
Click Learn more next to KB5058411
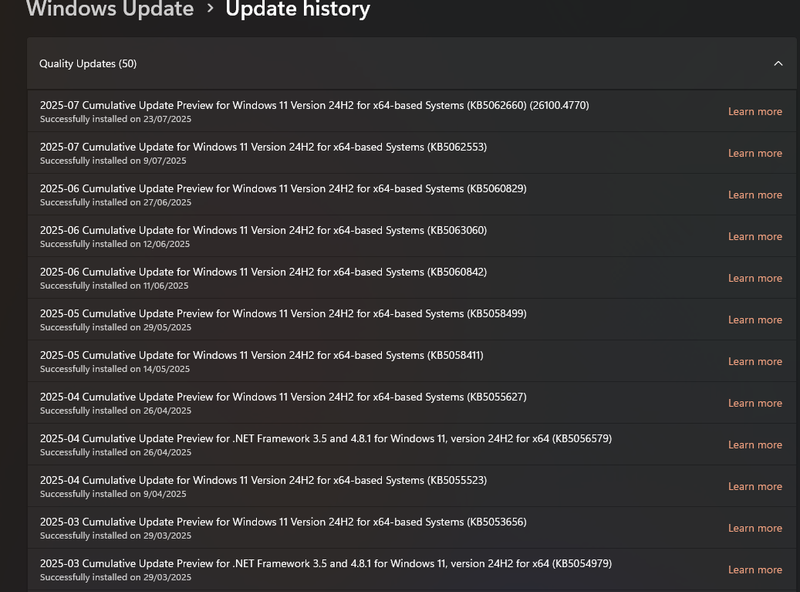(x=755, y=362)
